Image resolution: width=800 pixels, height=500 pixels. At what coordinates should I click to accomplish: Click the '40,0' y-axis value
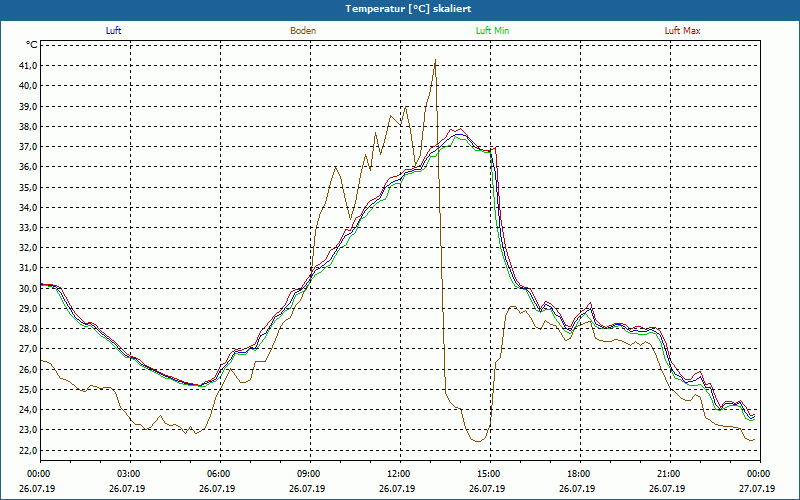tap(29, 86)
